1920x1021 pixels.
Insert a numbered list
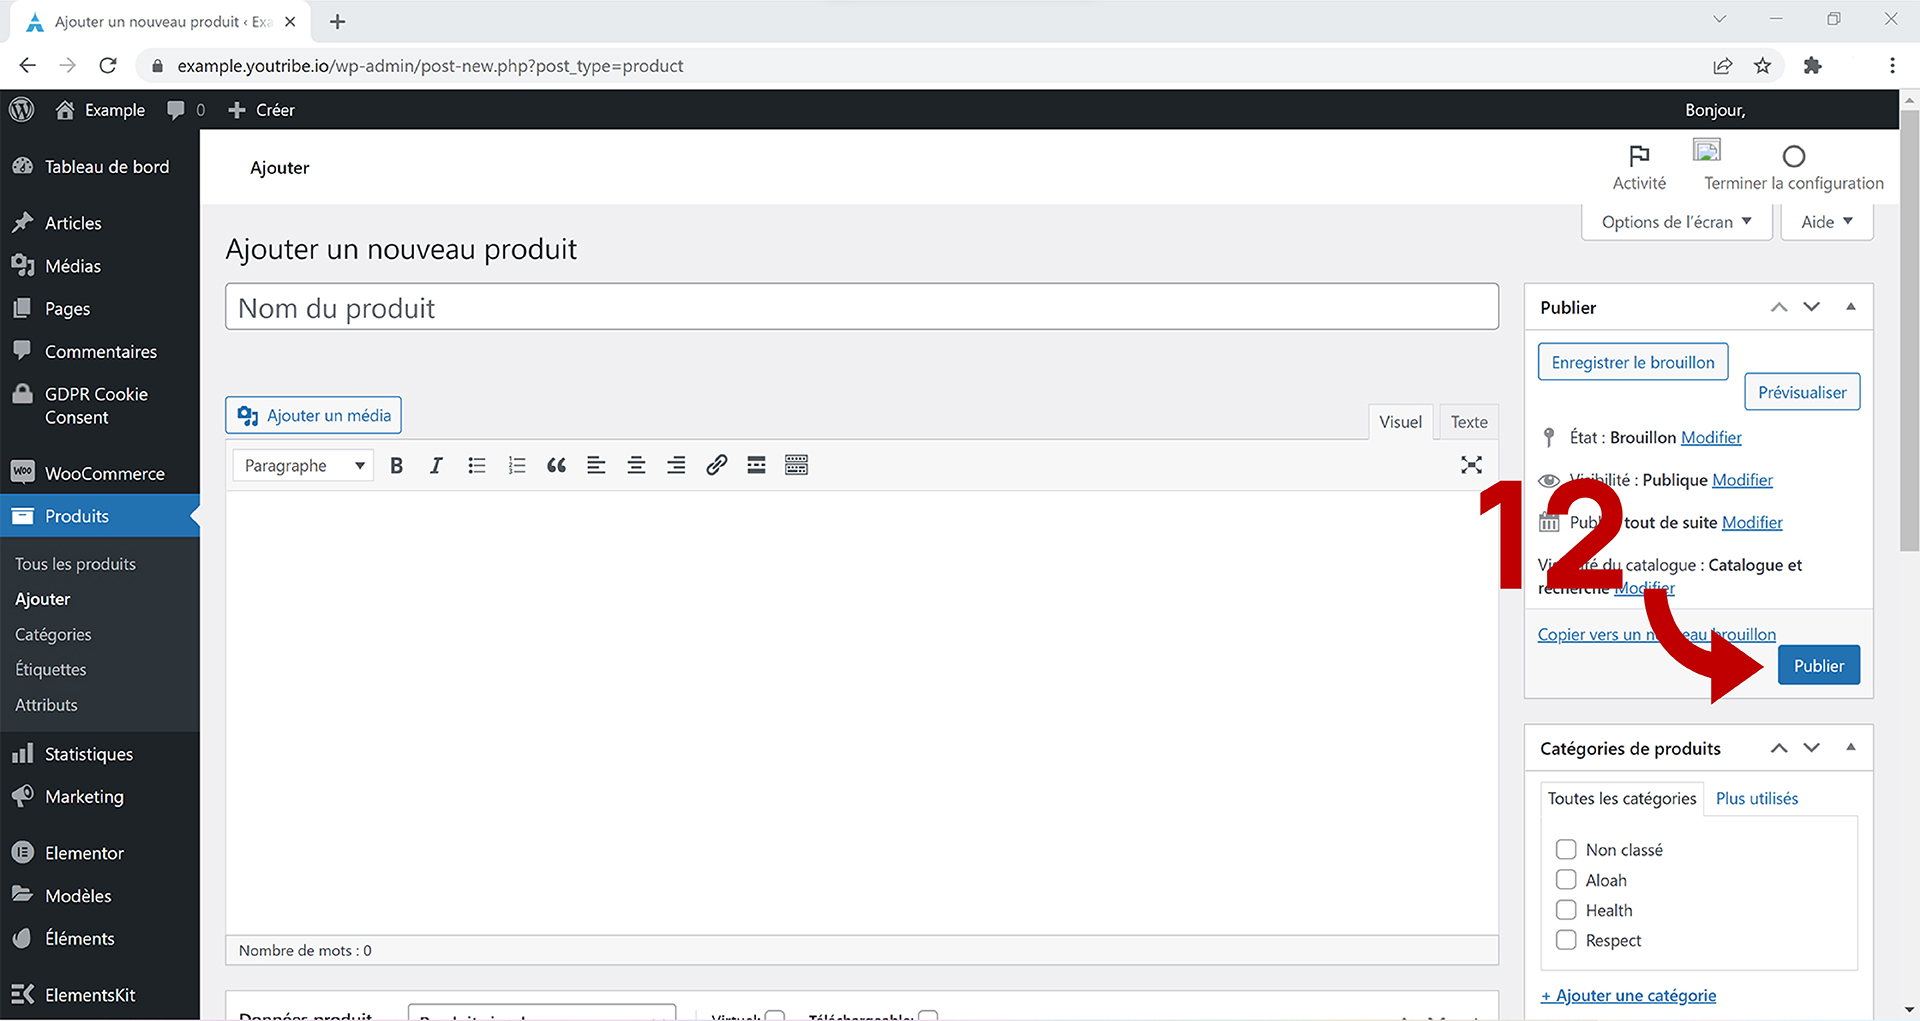pos(517,465)
